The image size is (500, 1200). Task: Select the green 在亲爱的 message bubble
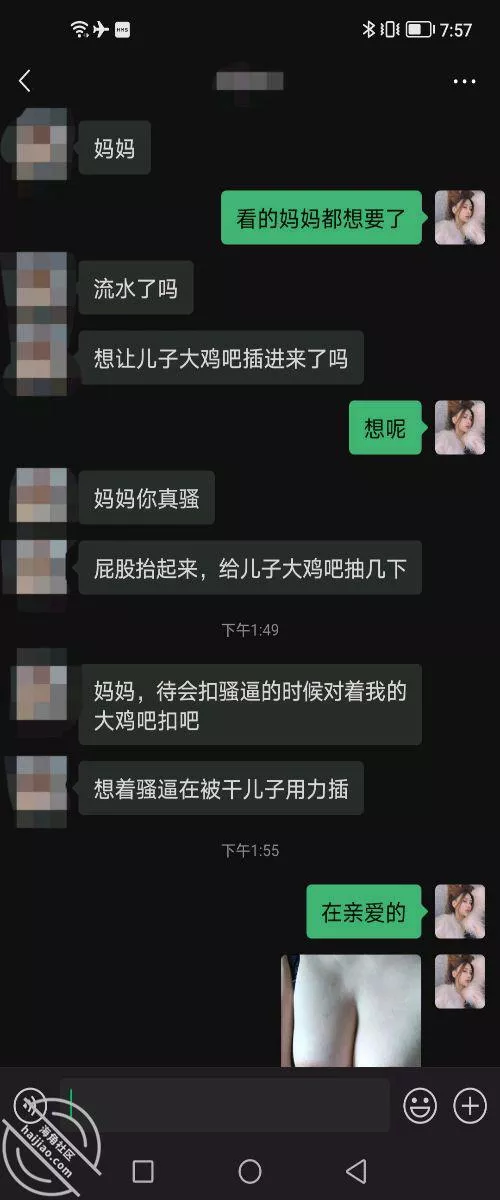364,912
